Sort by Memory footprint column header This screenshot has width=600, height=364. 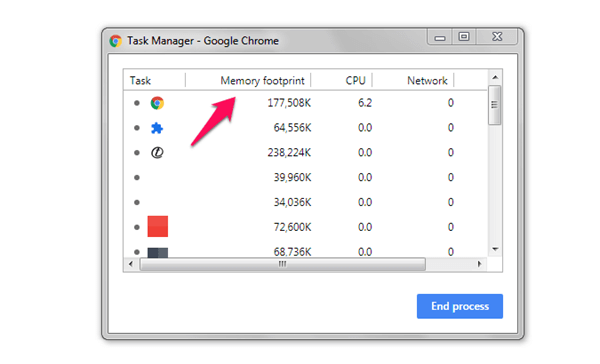(262, 81)
